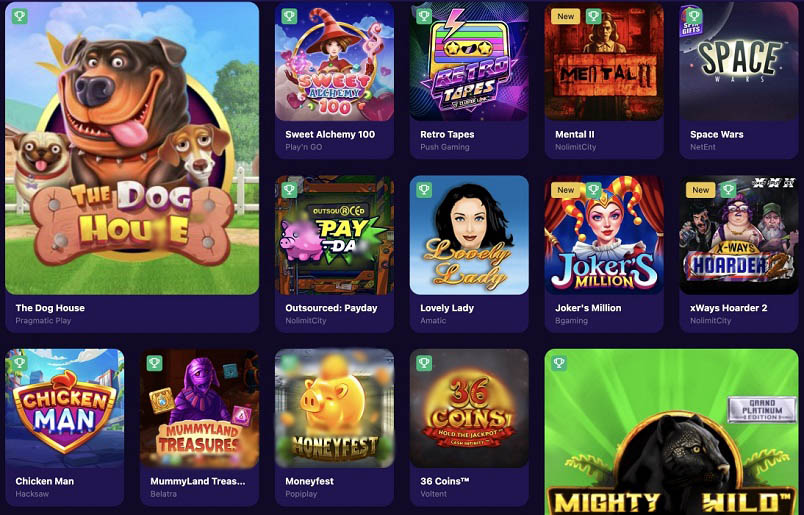Open Outsourced: Payday game artwork
Image resolution: width=804 pixels, height=515 pixels.
(335, 235)
